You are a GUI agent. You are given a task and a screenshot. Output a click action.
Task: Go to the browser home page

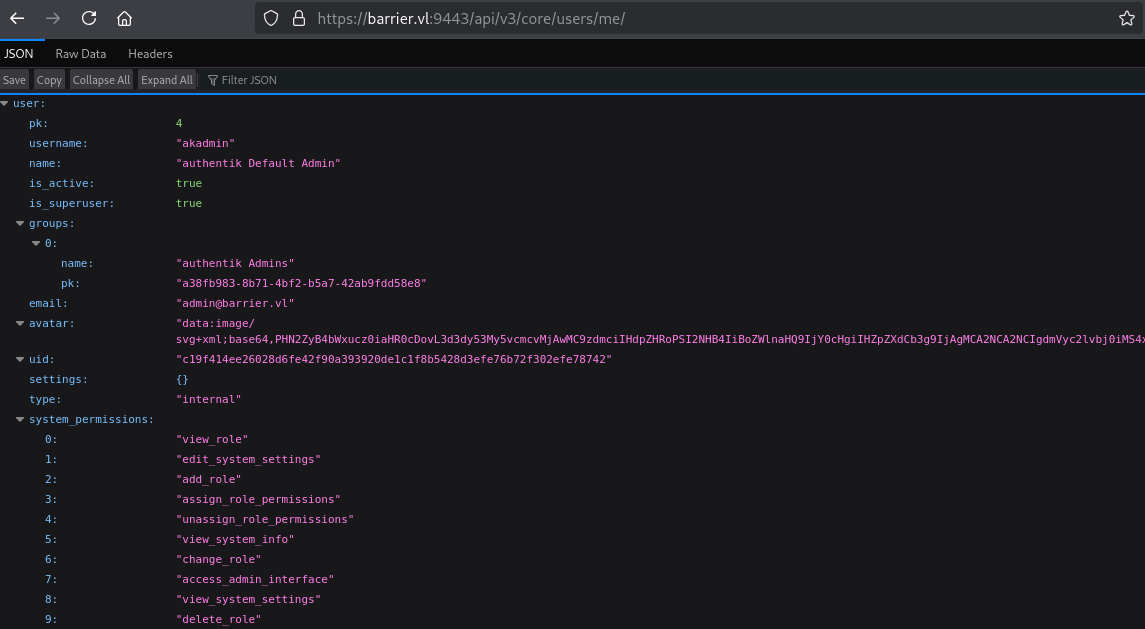click(125, 18)
